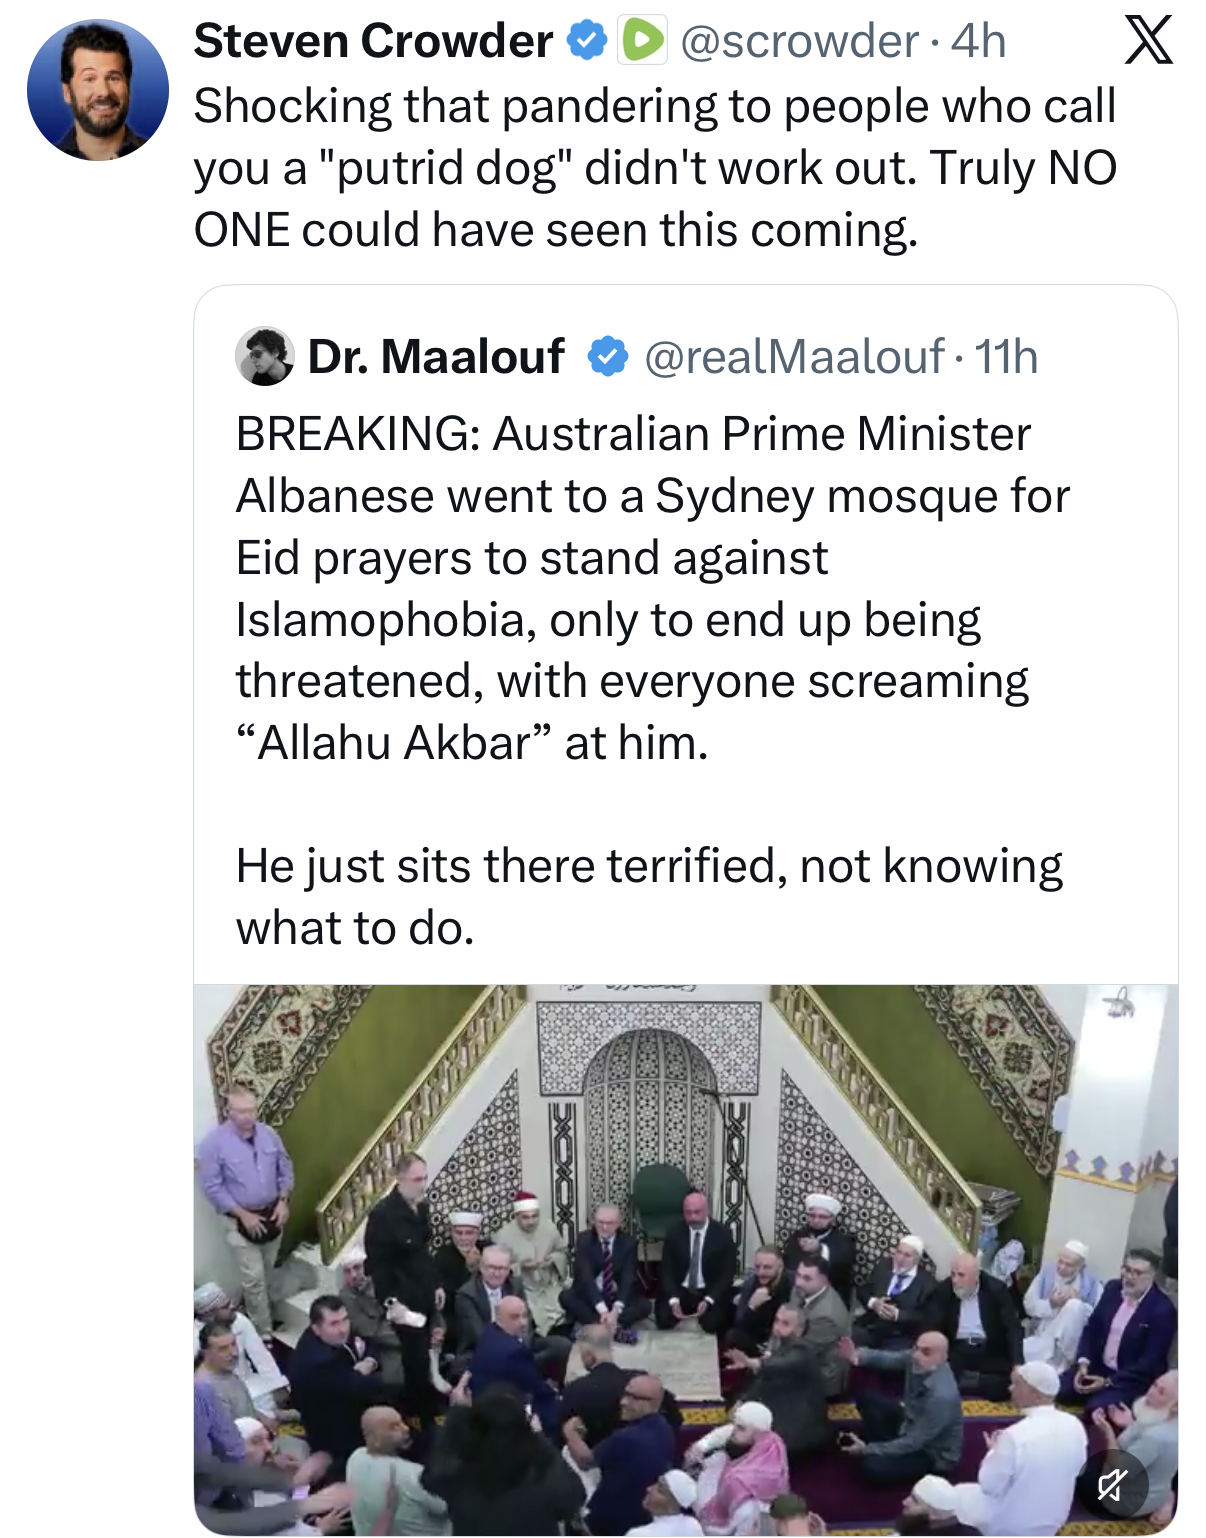Click Dr. Maalouf's blue verified checkmark
Image resolution: width=1206 pixels, height=1538 pixels.
(607, 356)
